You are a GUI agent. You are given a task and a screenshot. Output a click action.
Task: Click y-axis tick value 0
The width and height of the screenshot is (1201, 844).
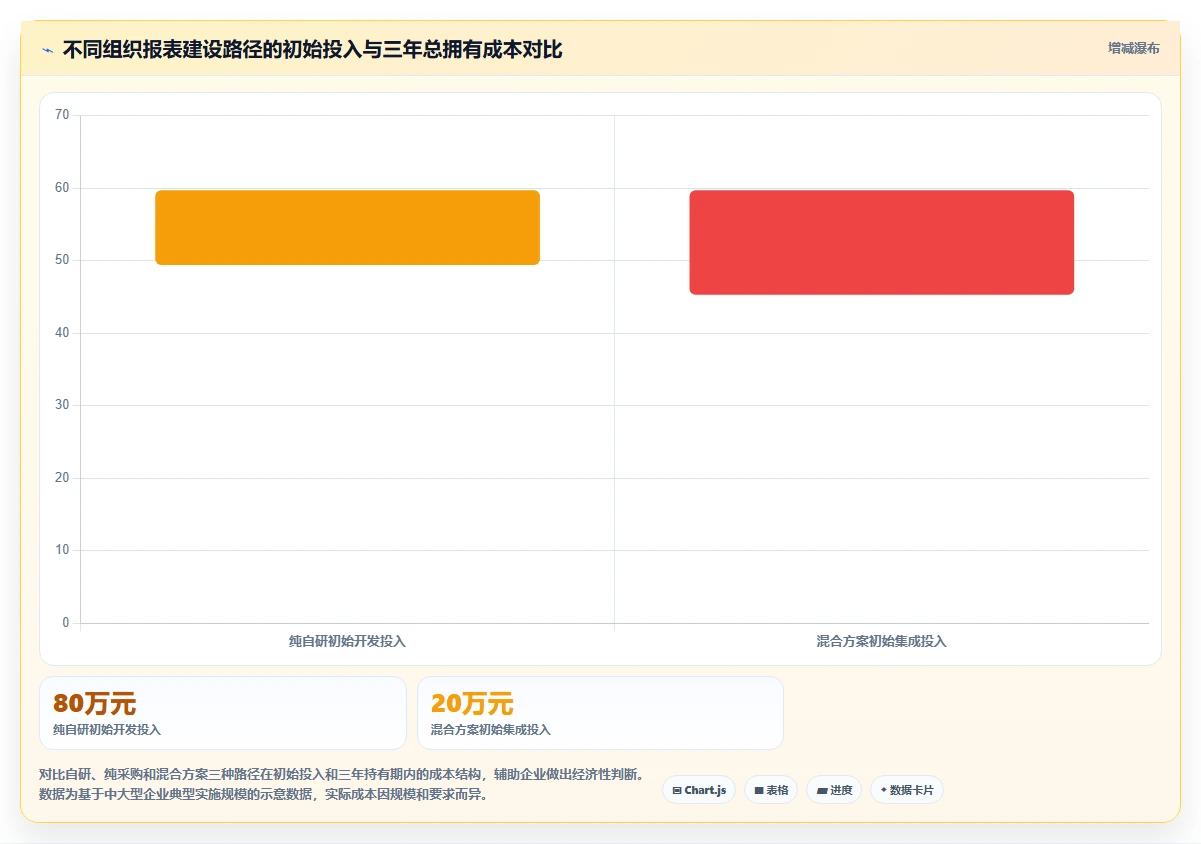[66, 623]
